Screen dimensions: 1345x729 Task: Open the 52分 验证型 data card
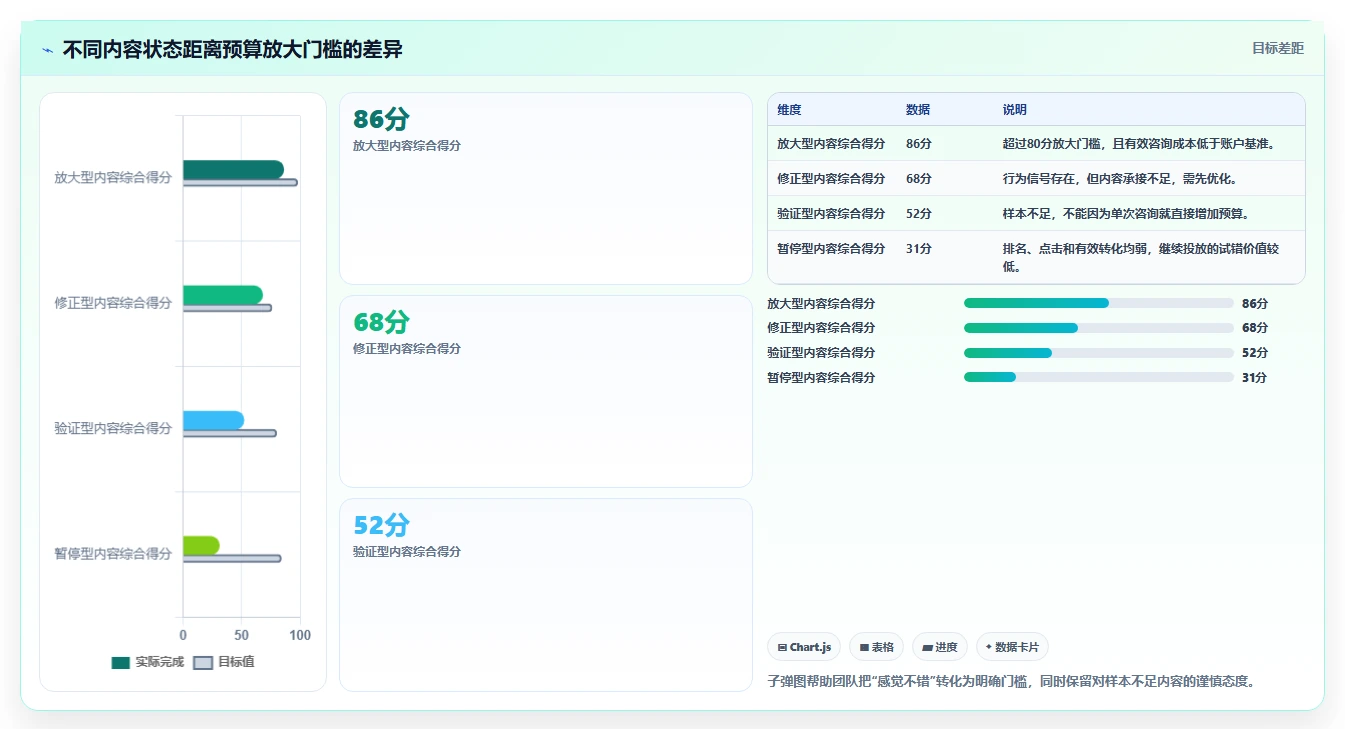click(546, 594)
